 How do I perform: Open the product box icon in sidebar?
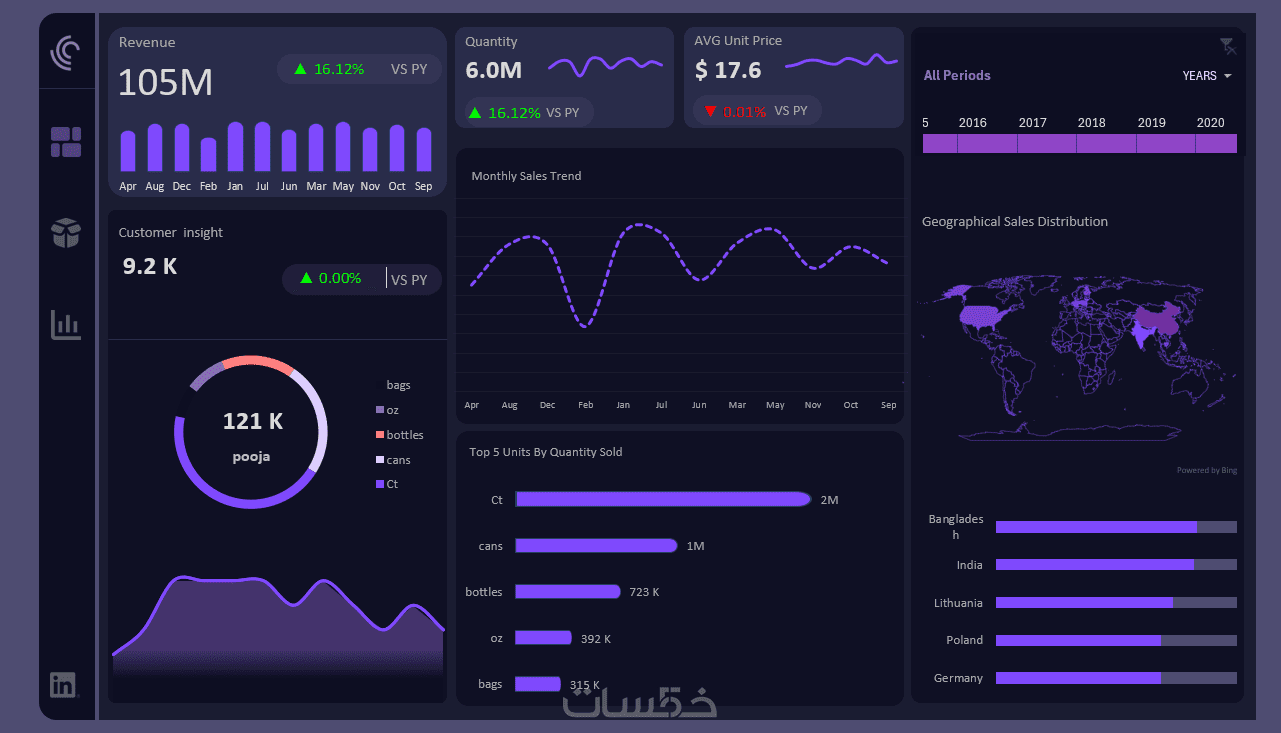[66, 233]
